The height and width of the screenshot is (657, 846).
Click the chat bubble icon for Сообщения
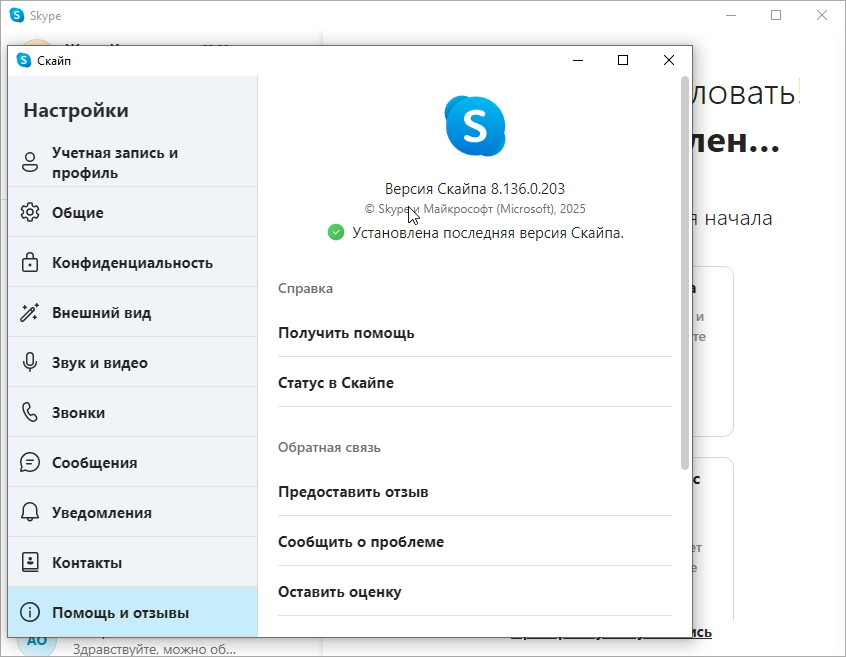pyautogui.click(x=30, y=462)
